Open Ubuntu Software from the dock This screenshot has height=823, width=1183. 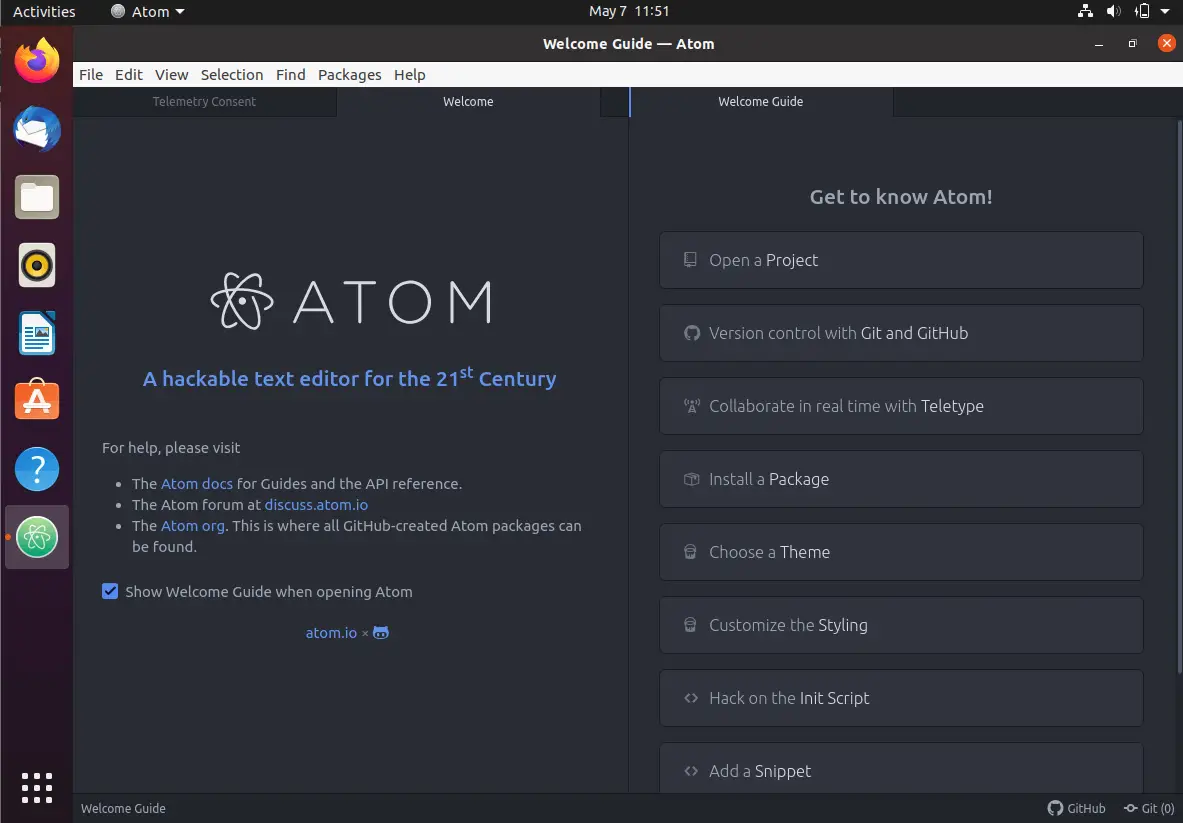(36, 401)
